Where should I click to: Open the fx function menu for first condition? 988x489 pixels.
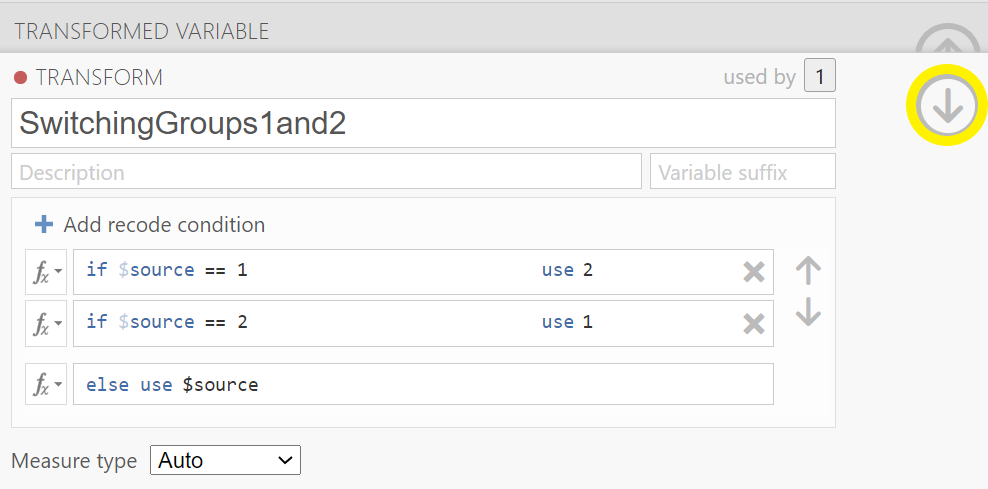pyautogui.click(x=46, y=272)
